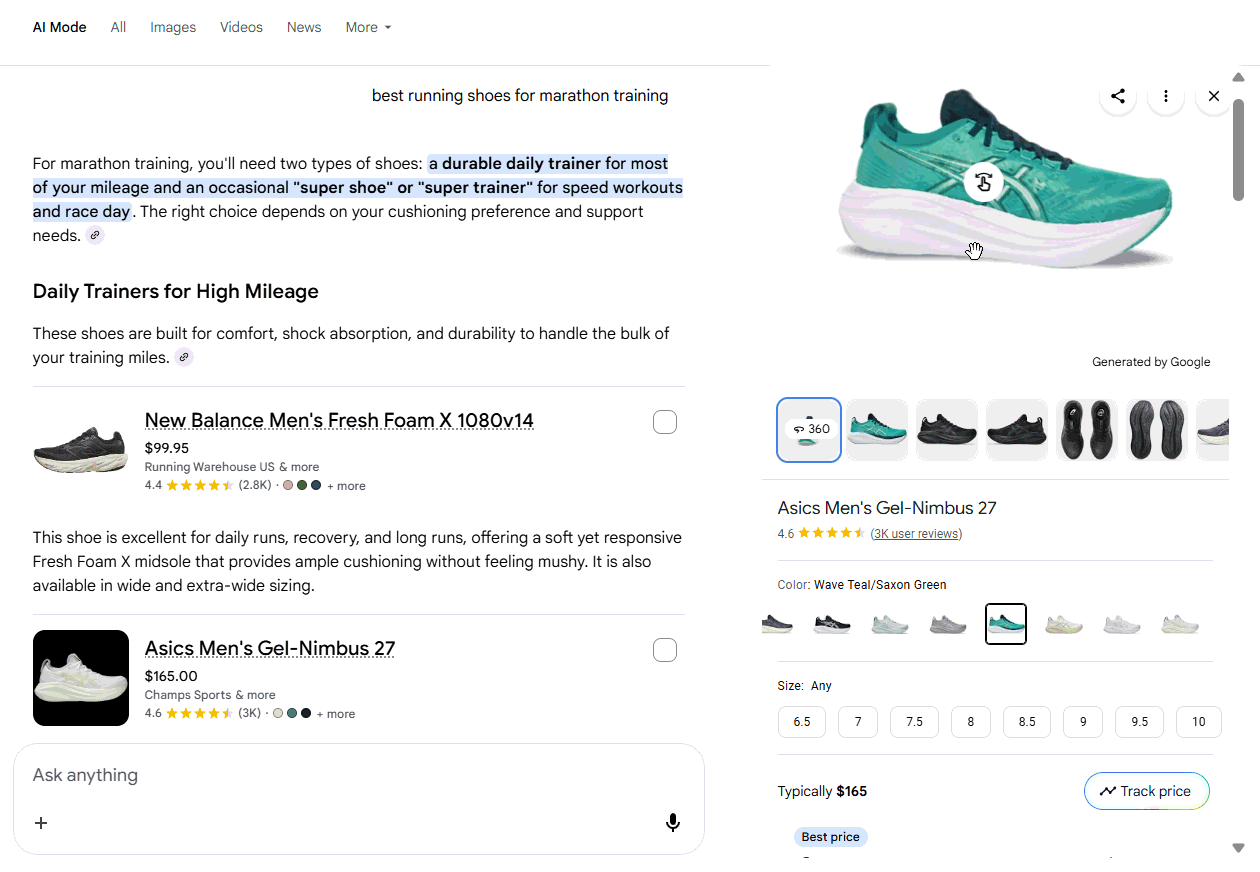
Task: Select shoe size 8
Action: [x=971, y=722]
